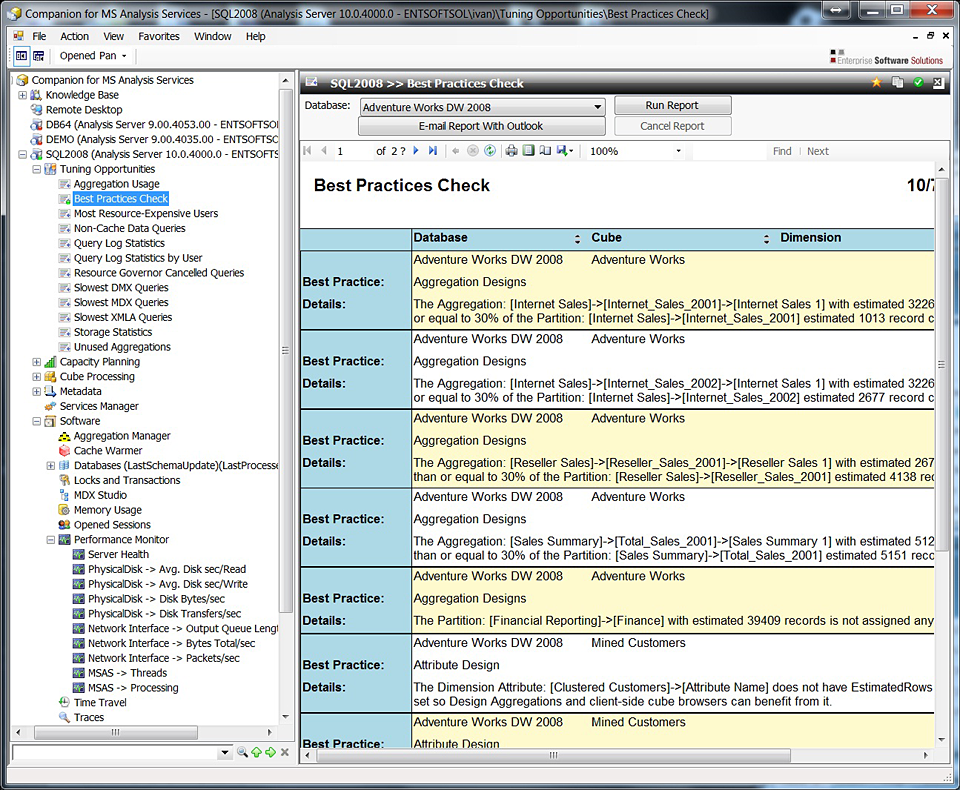960x790 pixels.
Task: Open Time Travel in the tree
Action: pyautogui.click(x=100, y=703)
